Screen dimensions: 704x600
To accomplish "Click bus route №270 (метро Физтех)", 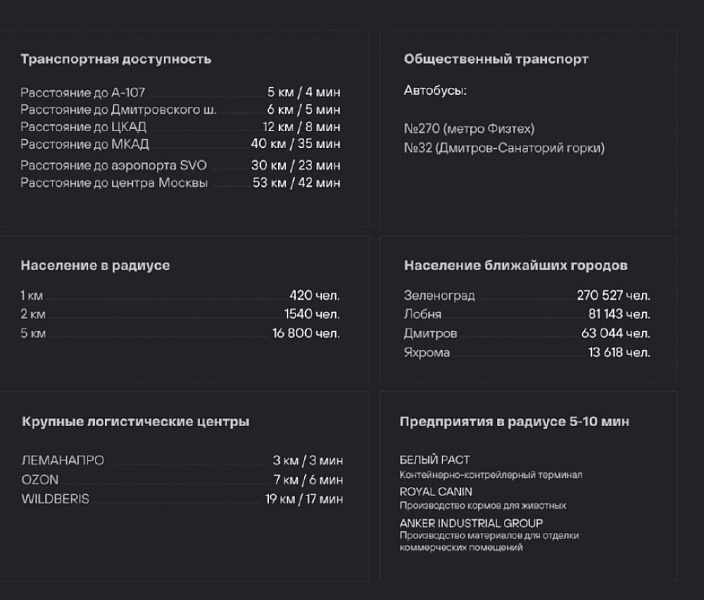I will [469, 129].
